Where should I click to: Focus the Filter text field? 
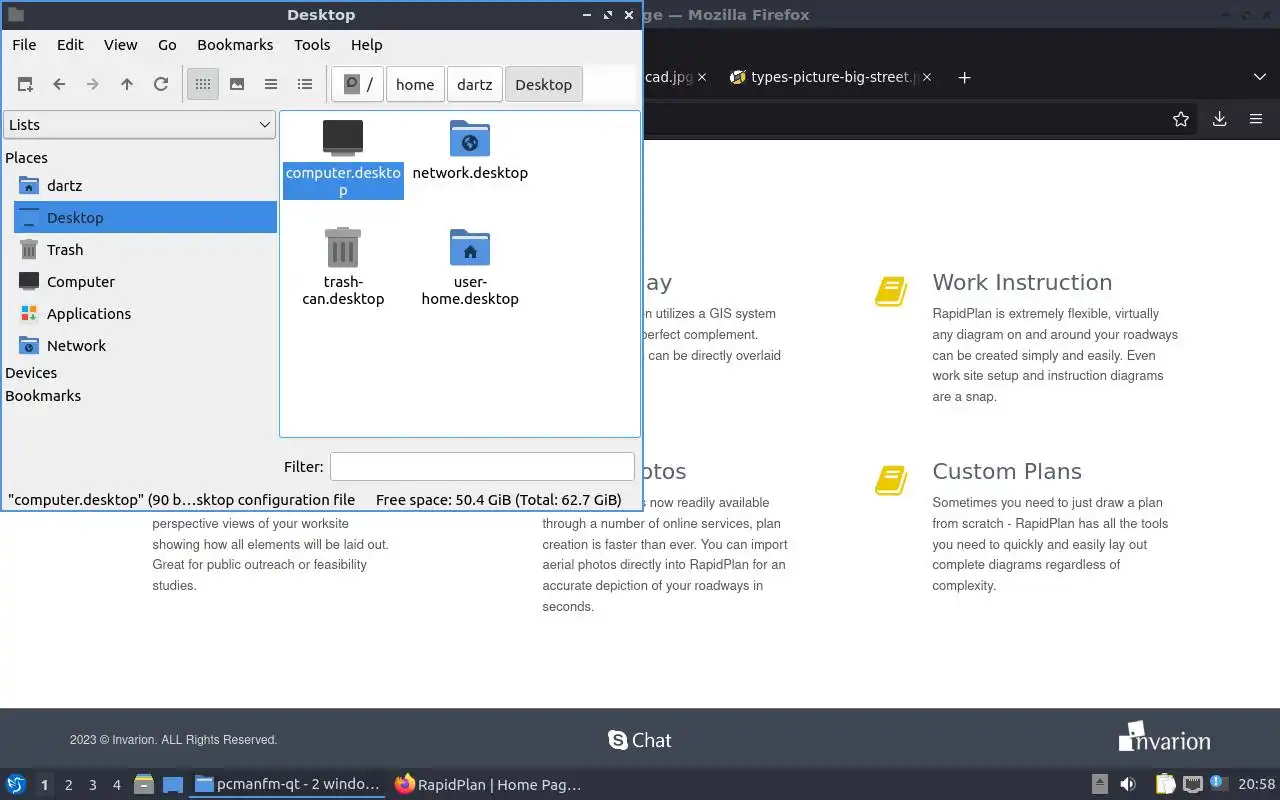point(482,467)
